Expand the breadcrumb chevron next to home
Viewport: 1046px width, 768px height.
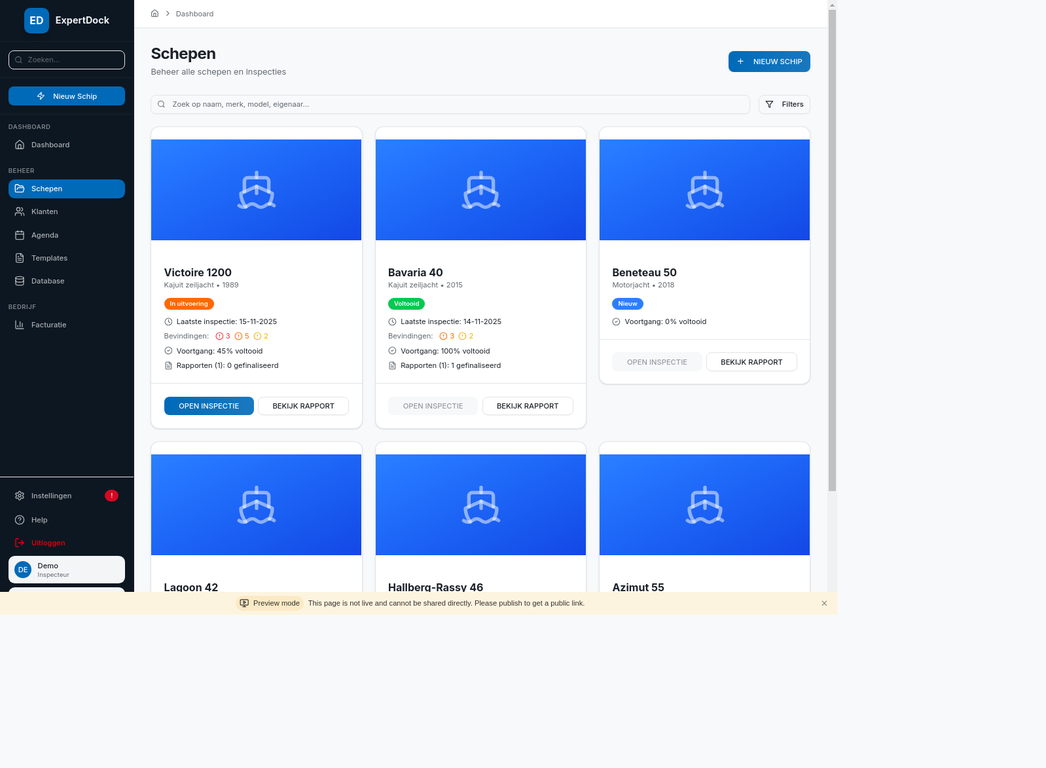pyautogui.click(x=167, y=13)
